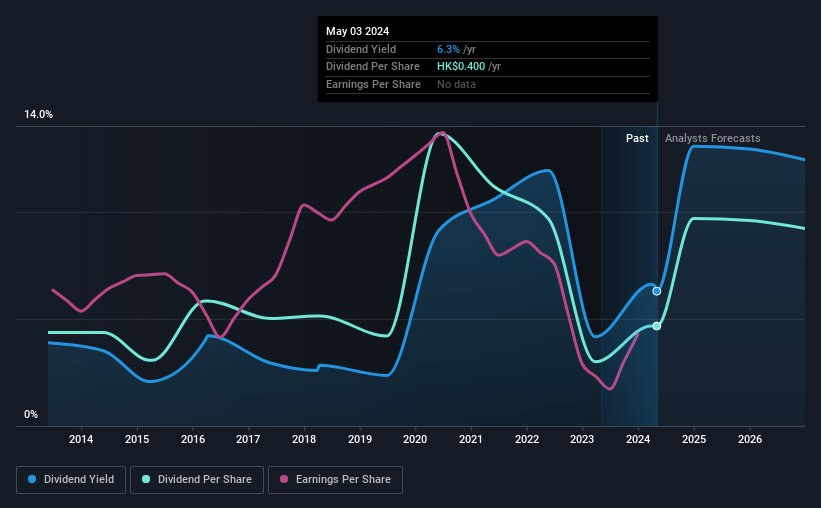Click the 2023 x-axis label
The width and height of the screenshot is (821, 508).
click(582, 439)
